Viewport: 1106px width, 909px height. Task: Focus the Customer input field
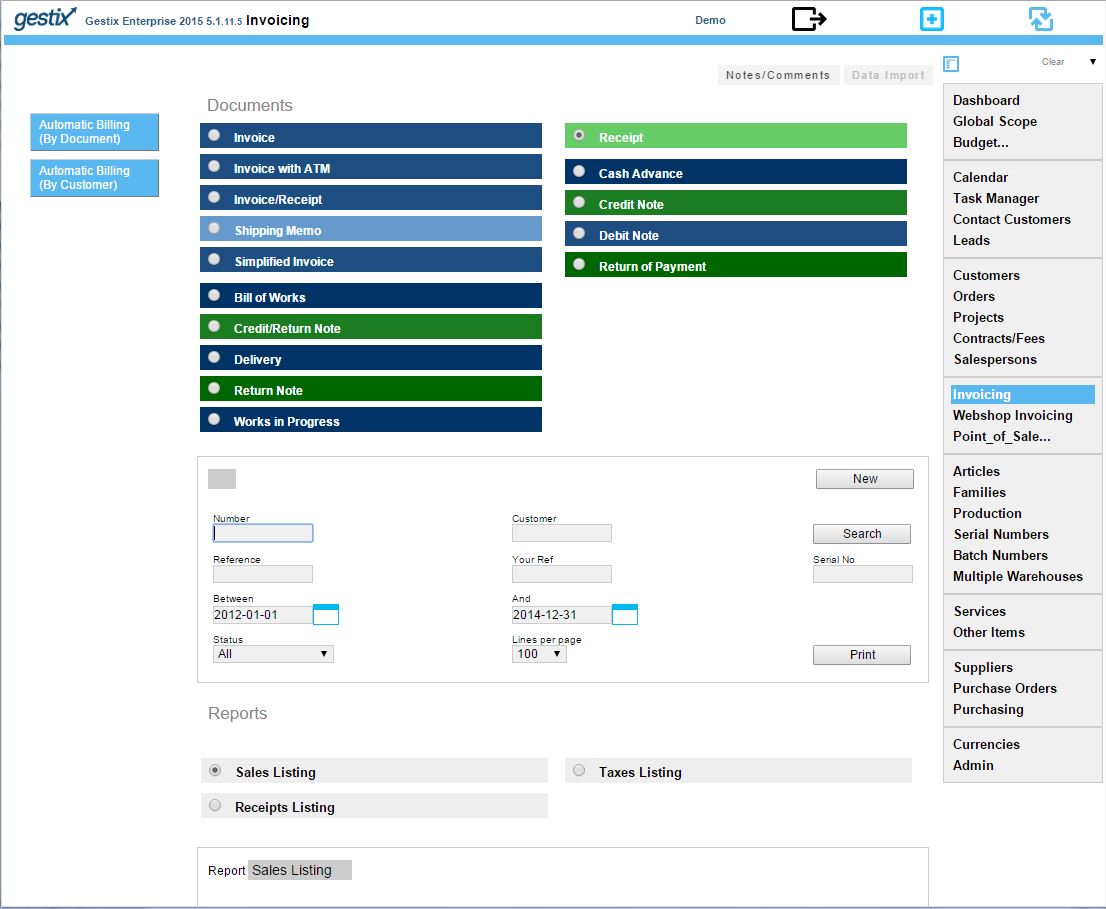(x=561, y=533)
